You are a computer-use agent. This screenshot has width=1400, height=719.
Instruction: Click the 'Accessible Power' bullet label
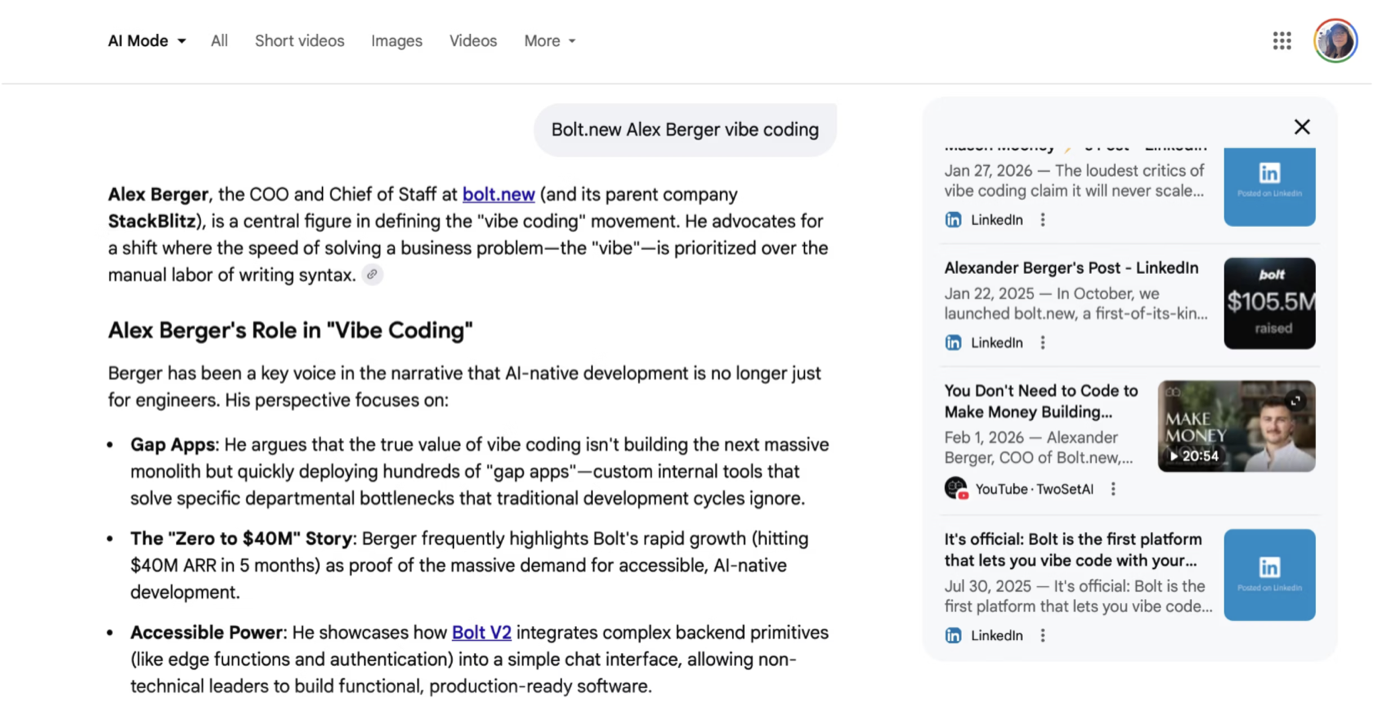click(x=207, y=633)
